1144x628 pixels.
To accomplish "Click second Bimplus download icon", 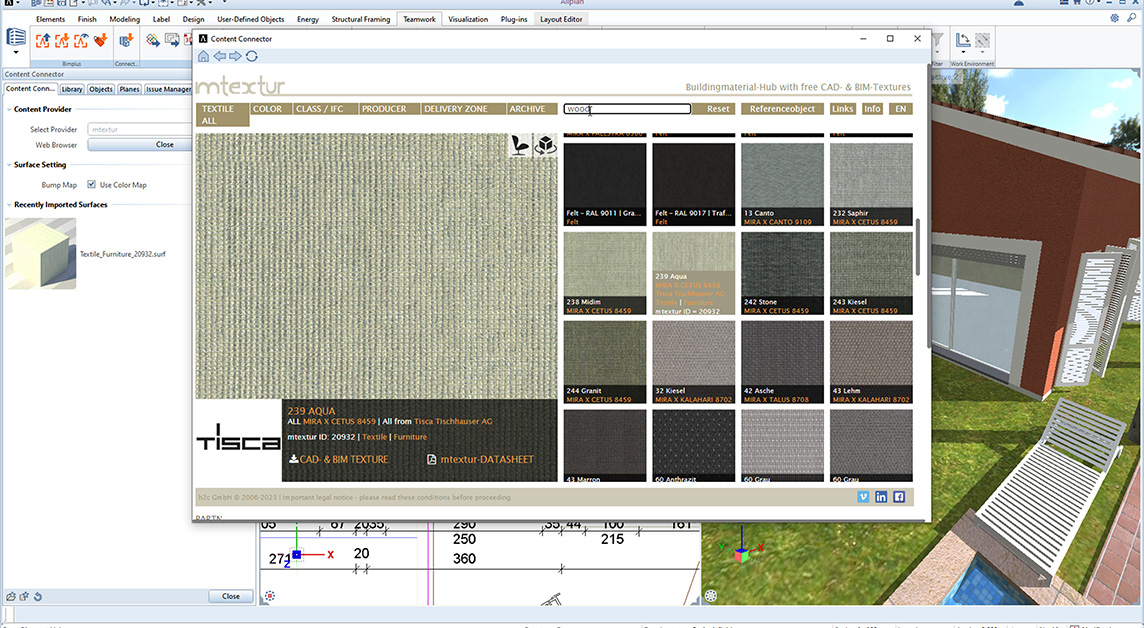I will 62,41.
